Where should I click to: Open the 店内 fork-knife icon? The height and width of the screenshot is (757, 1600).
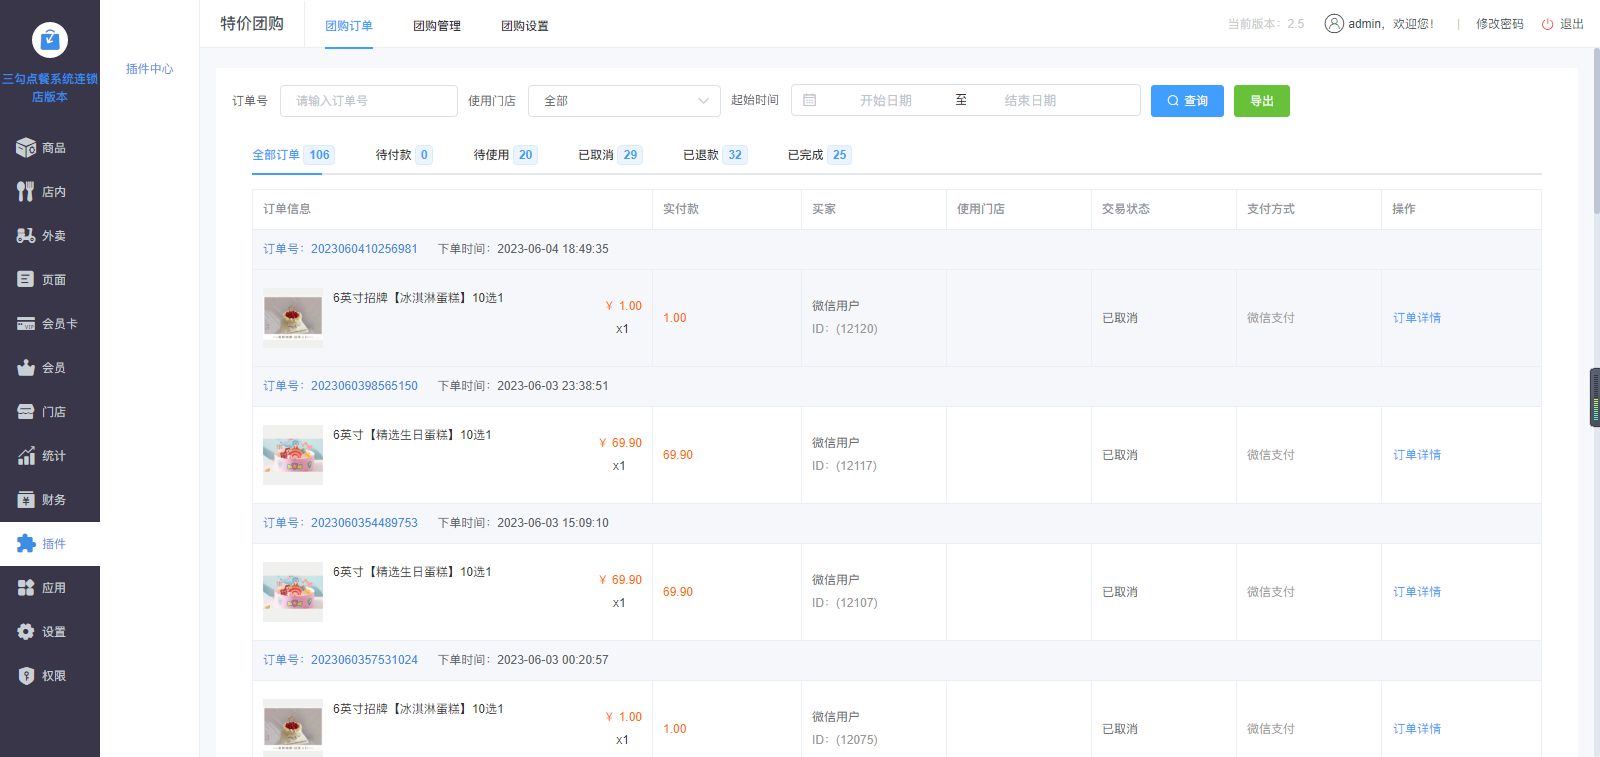click(26, 192)
